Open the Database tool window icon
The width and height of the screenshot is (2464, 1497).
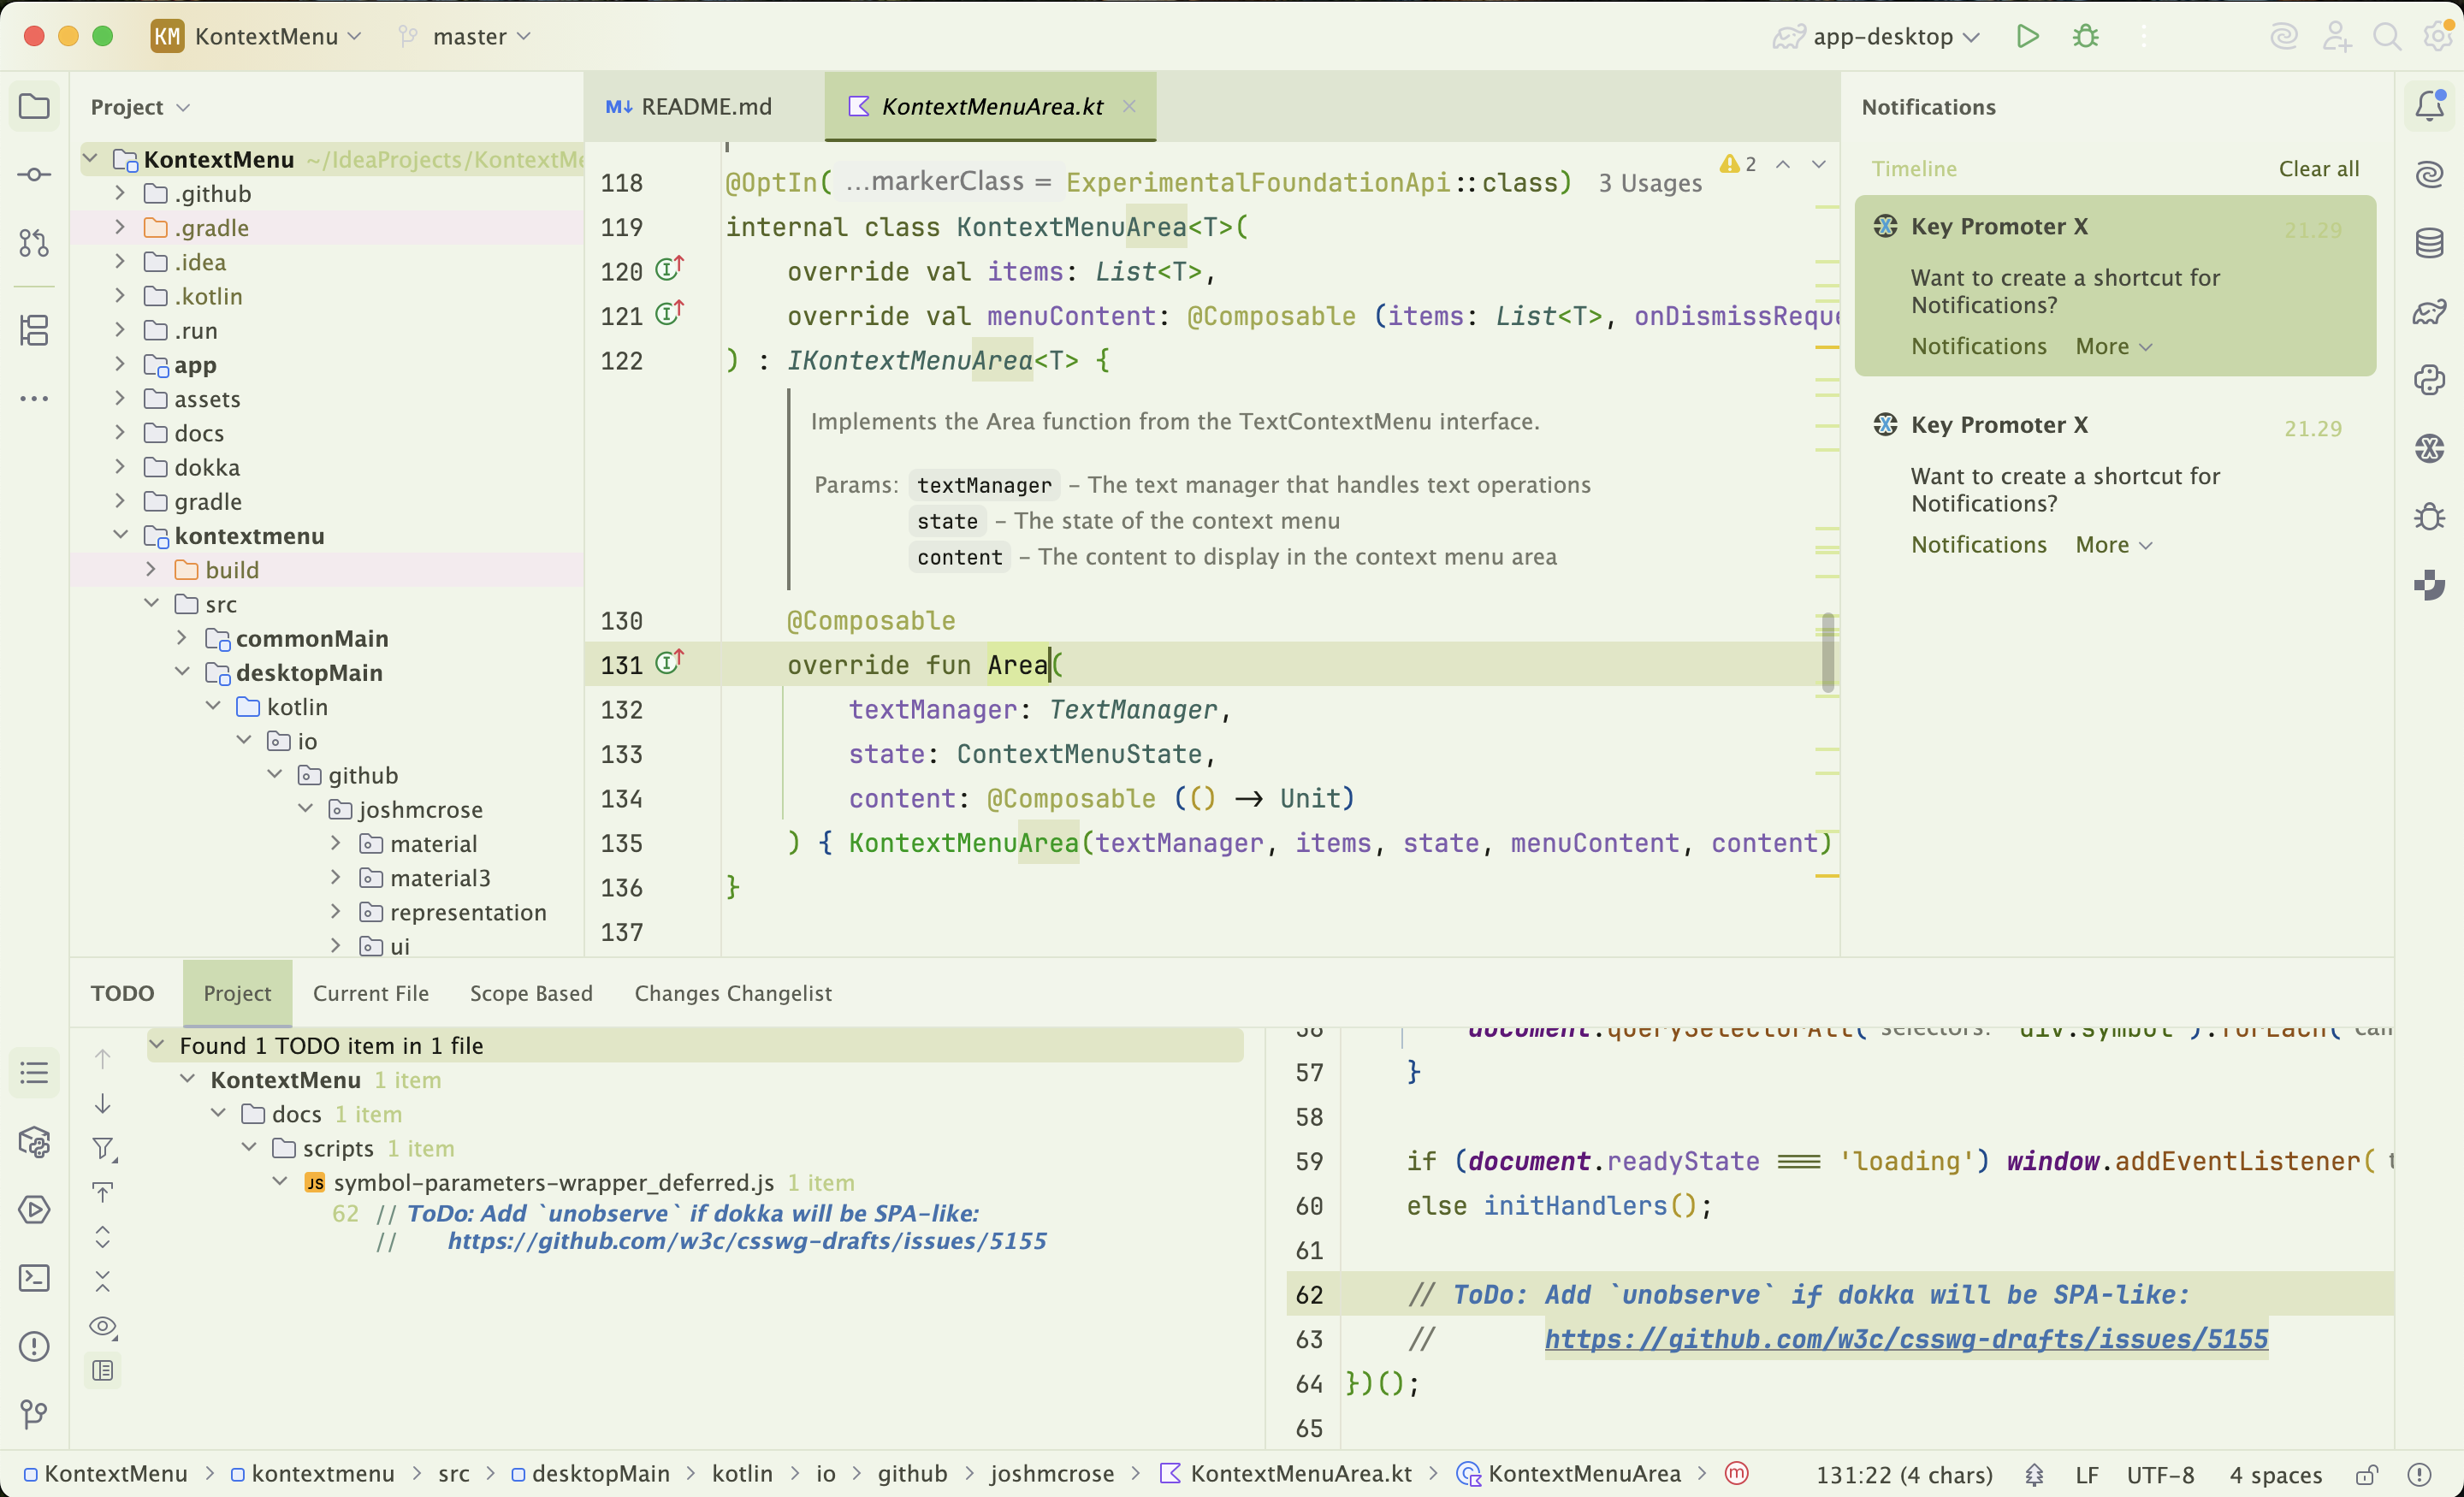2429,243
